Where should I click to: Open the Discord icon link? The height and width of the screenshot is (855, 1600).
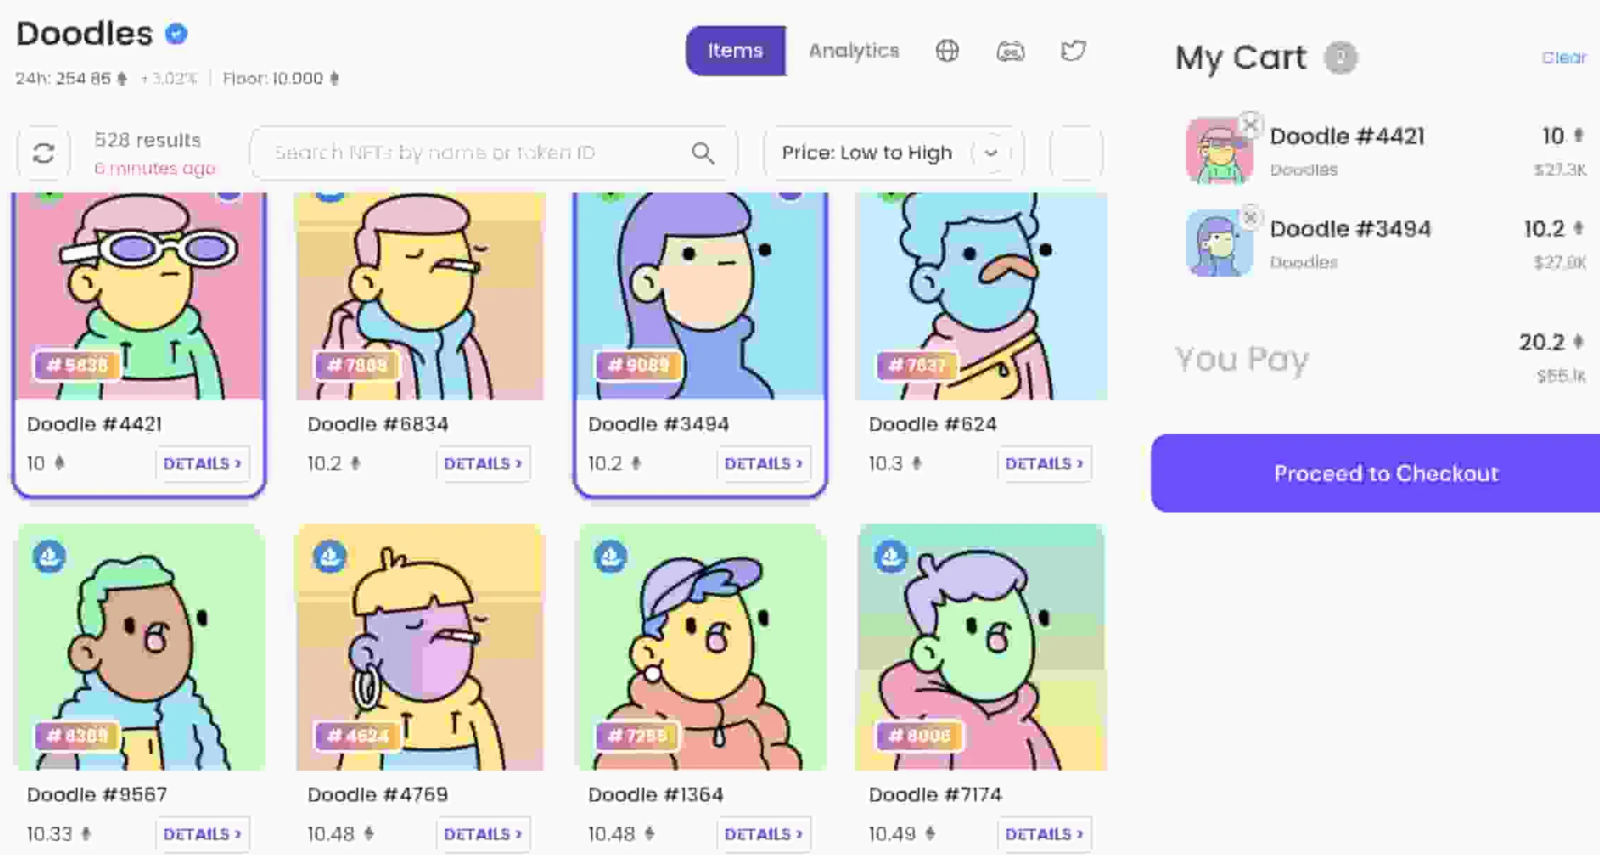(x=1010, y=51)
